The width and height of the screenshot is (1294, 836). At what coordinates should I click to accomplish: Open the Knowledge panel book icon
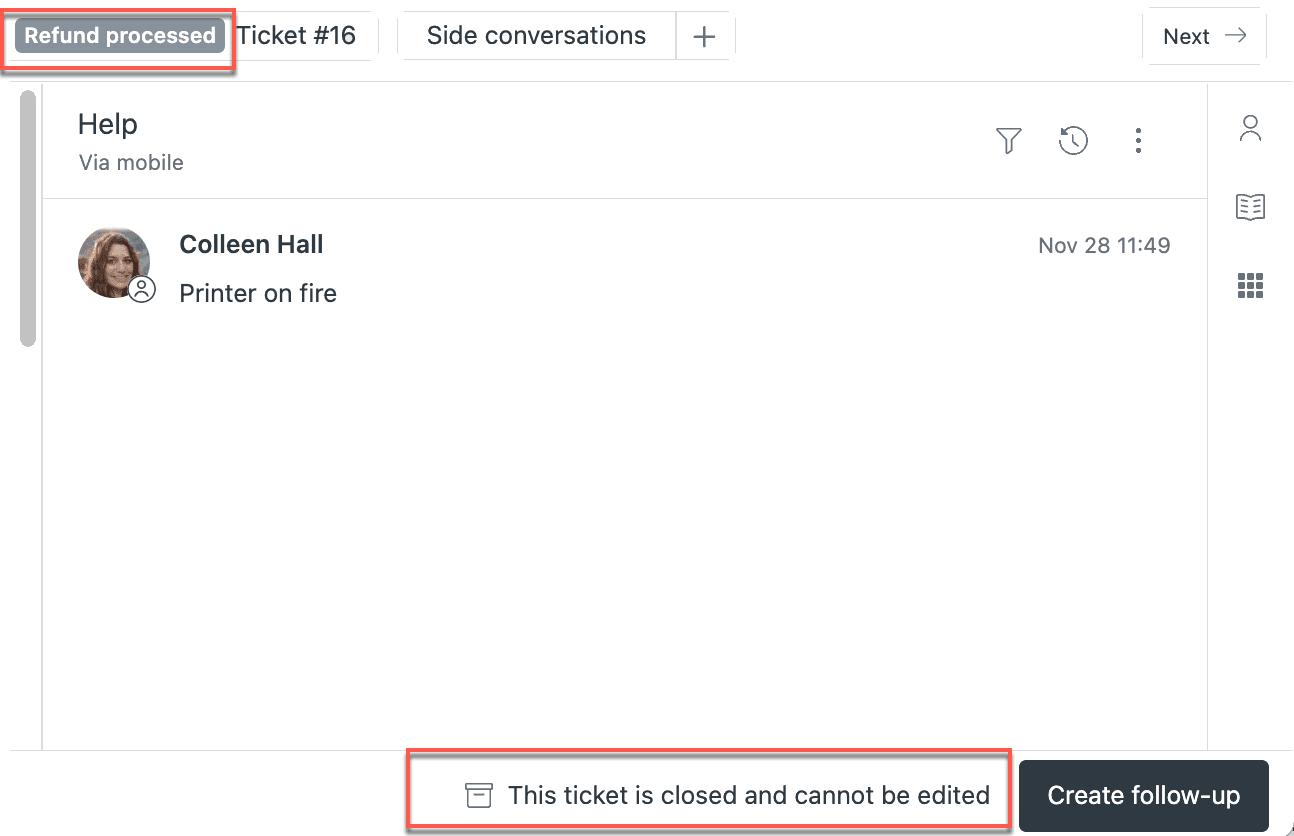coord(1250,207)
